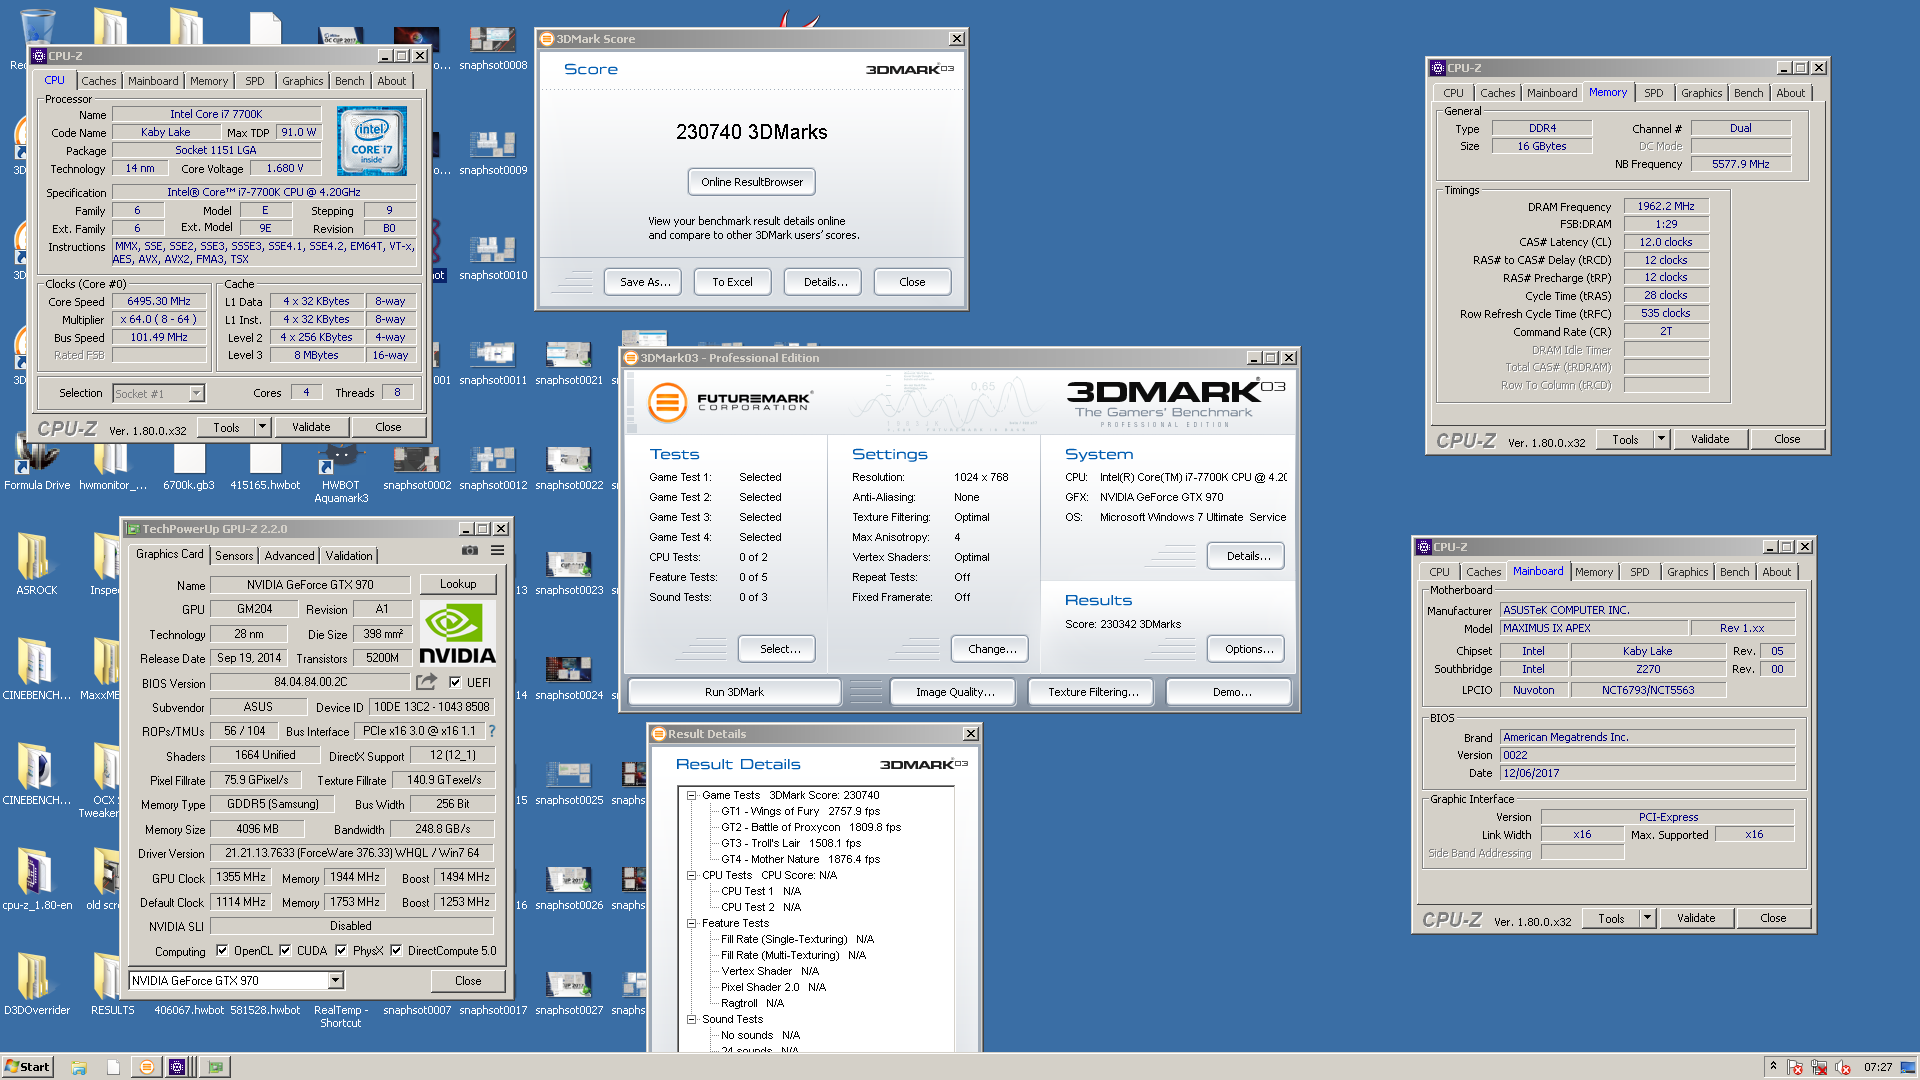
Task: Click the show desktop icon in tray
Action: 1908,1067
